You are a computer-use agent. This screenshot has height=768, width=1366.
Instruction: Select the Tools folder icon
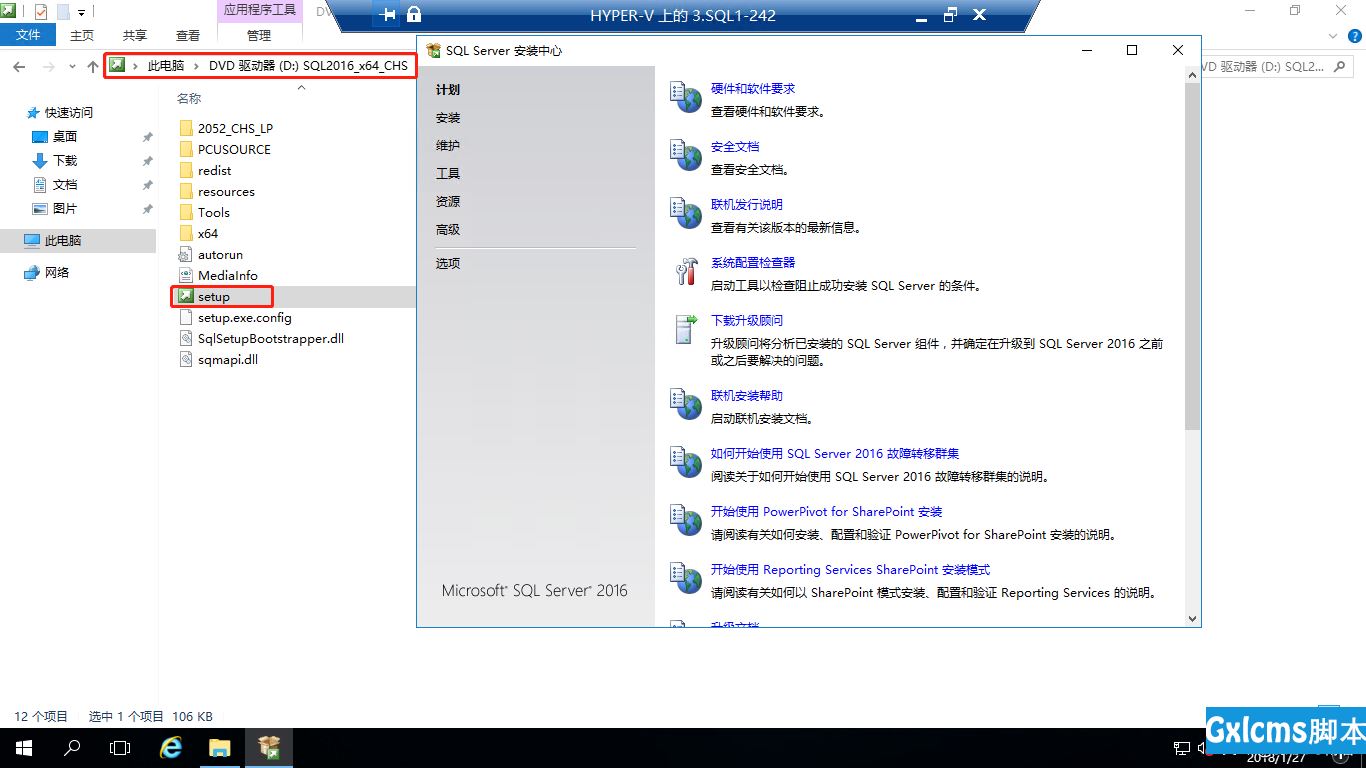click(186, 212)
